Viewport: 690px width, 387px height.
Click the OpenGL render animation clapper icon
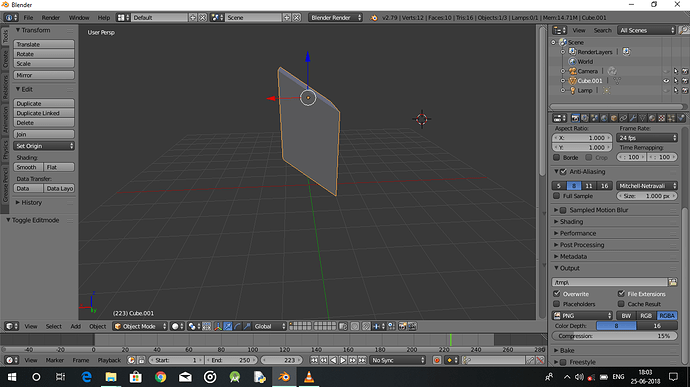tap(412, 326)
